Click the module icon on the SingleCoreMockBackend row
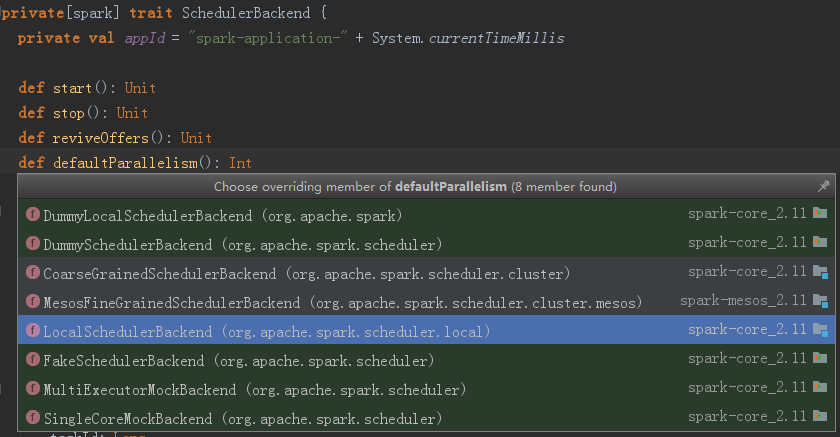The image size is (840, 437). (x=820, y=418)
